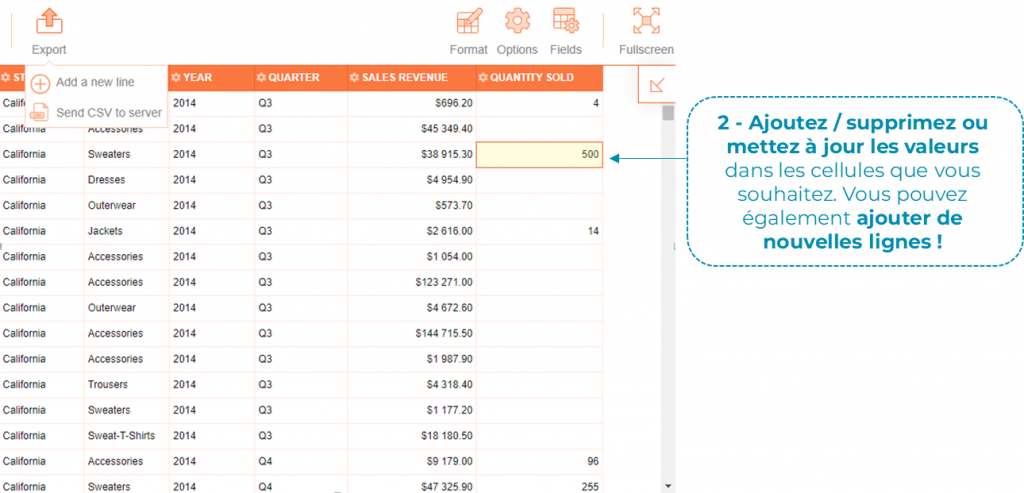Switch to Fullscreen mode
Viewport: 1024px width, 493px height.
click(x=646, y=22)
